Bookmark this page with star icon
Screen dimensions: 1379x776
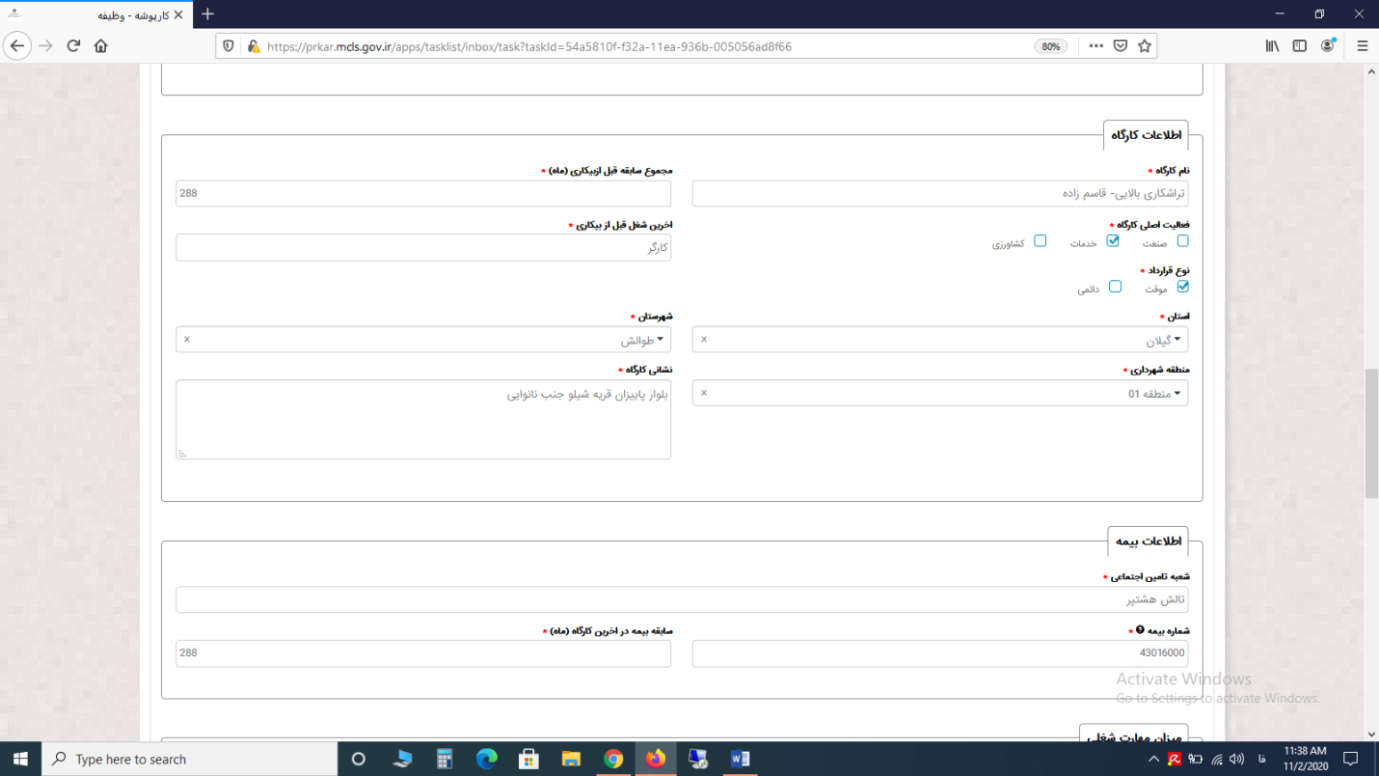click(x=1145, y=46)
